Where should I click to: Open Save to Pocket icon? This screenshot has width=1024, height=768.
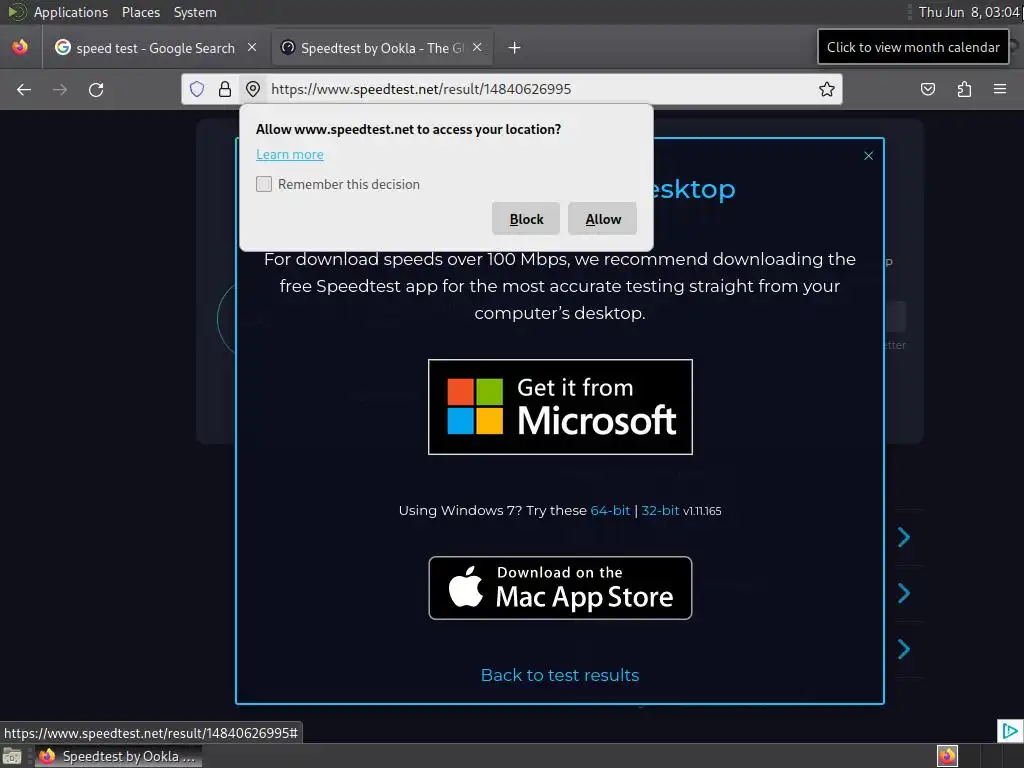[927, 89]
